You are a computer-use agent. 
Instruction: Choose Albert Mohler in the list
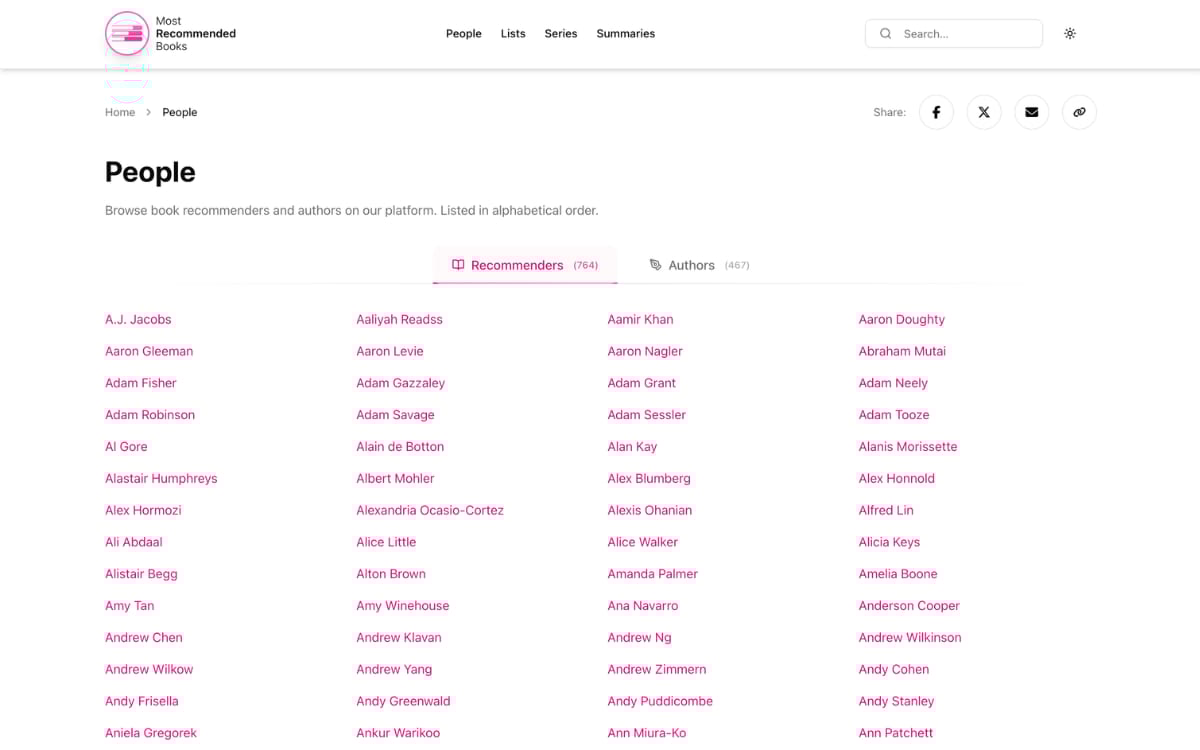click(395, 479)
